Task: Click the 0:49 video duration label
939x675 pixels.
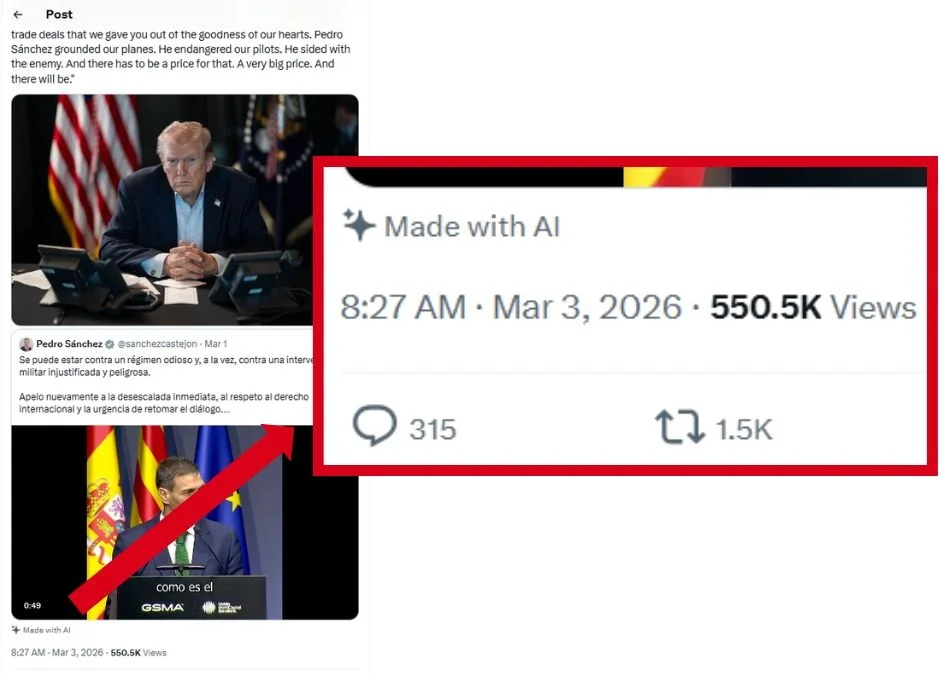Action: [x=32, y=606]
